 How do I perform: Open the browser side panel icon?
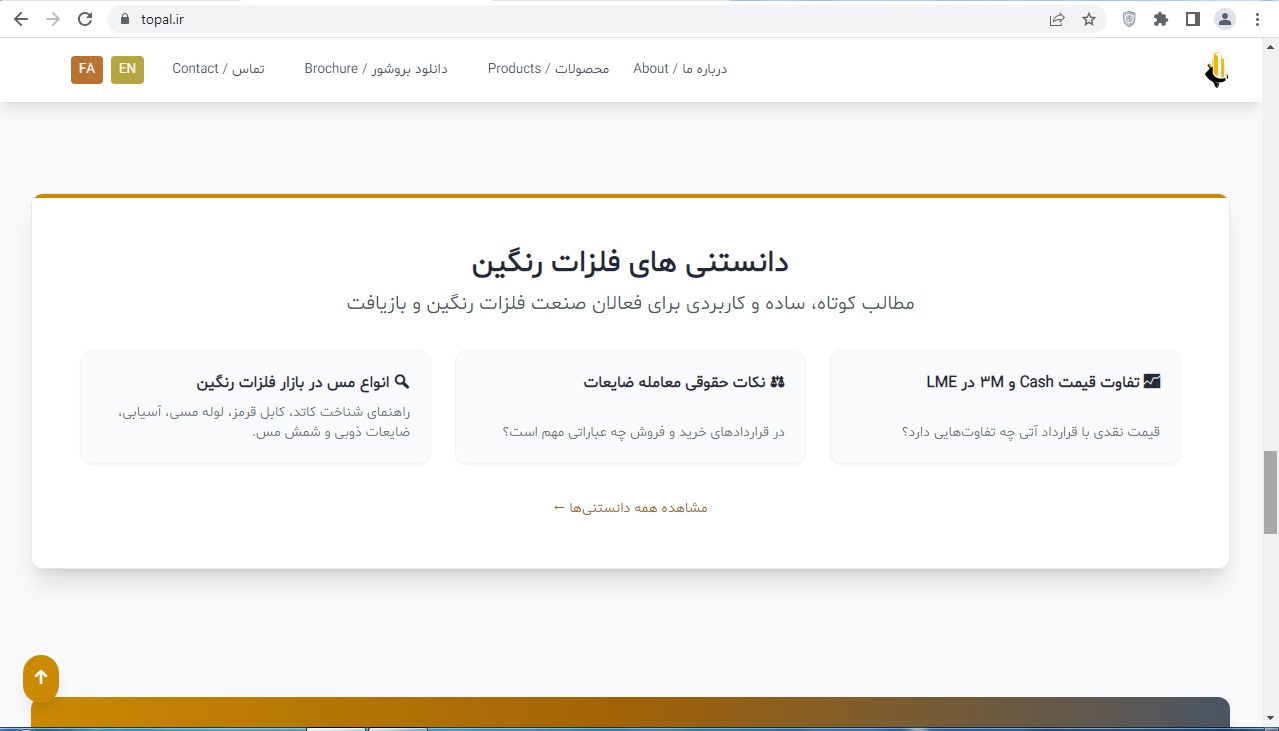coord(1191,18)
